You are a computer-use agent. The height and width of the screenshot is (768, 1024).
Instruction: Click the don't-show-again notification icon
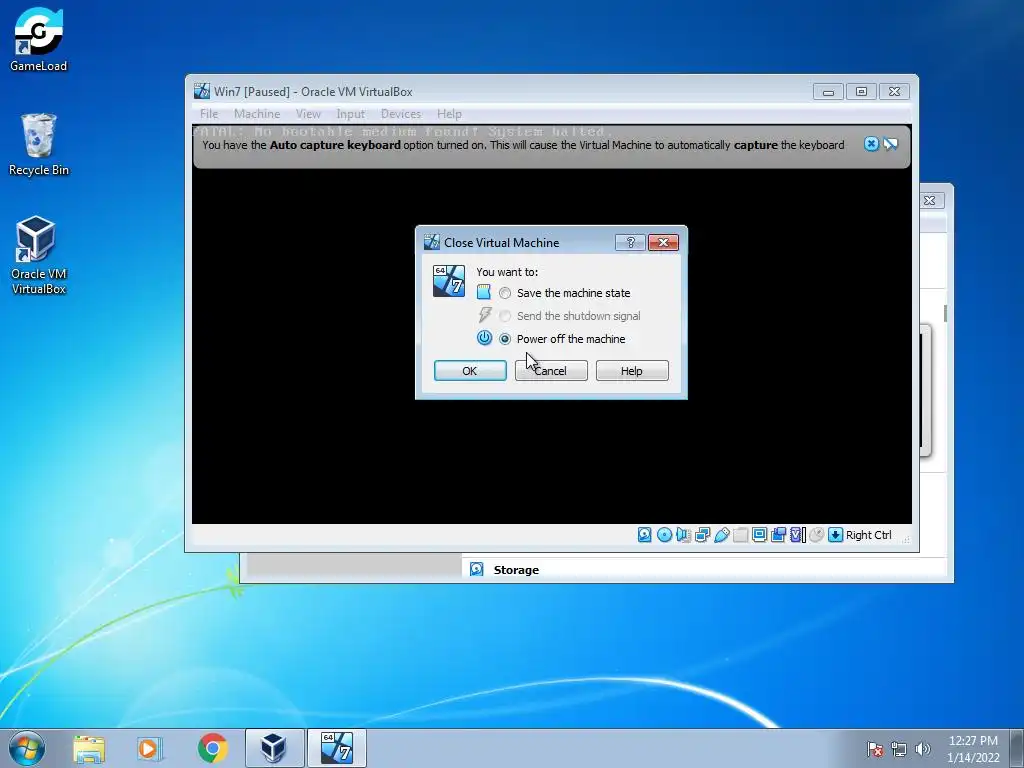tap(891, 144)
